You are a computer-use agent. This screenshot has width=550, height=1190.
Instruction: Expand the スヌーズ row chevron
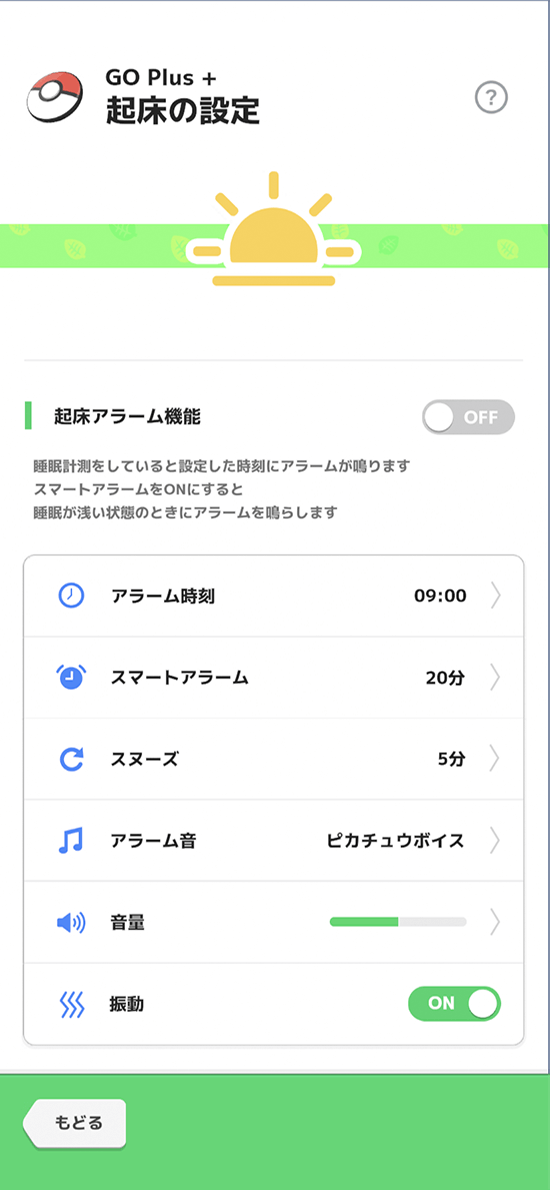tap(495, 759)
